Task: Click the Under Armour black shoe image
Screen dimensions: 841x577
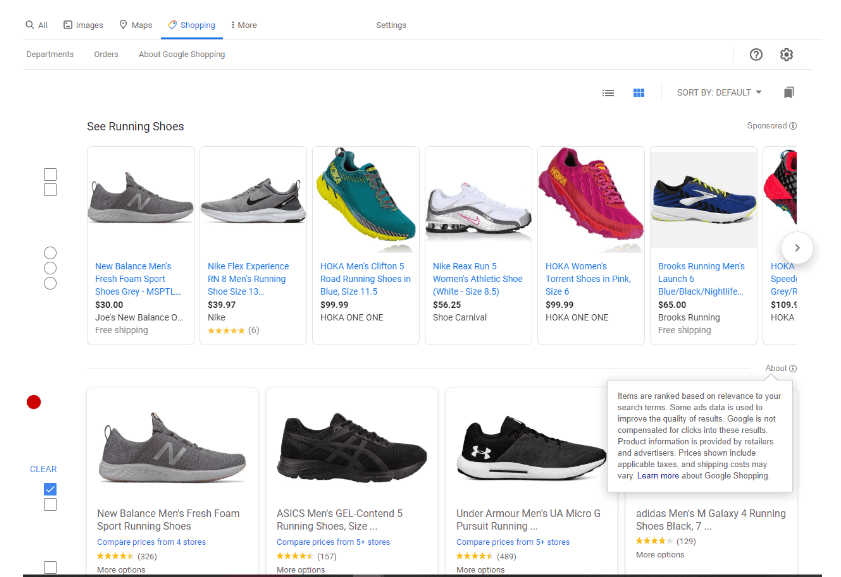Action: 532,448
